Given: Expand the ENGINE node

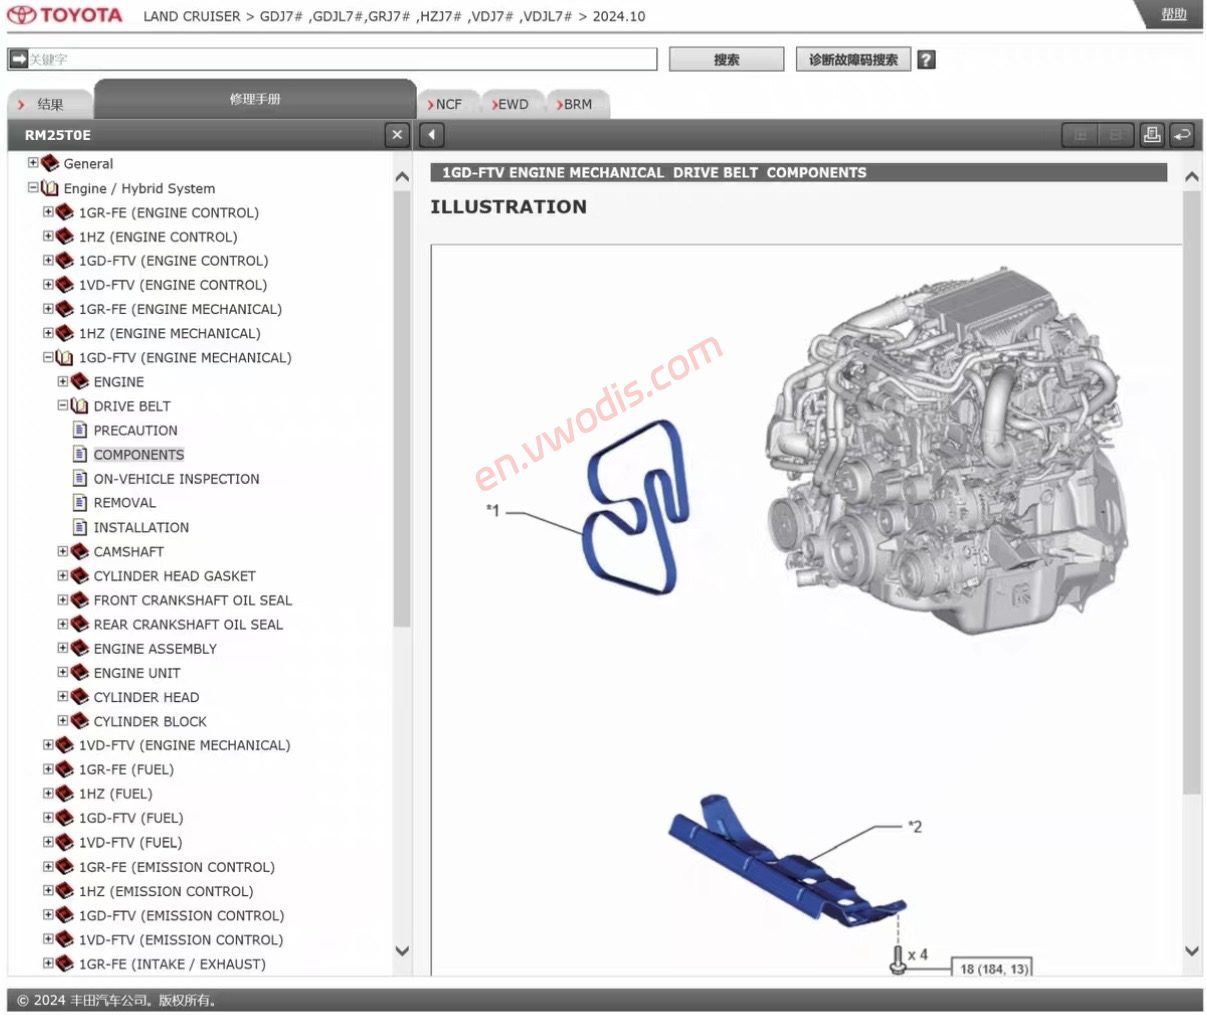Looking at the screenshot, I should (63, 381).
